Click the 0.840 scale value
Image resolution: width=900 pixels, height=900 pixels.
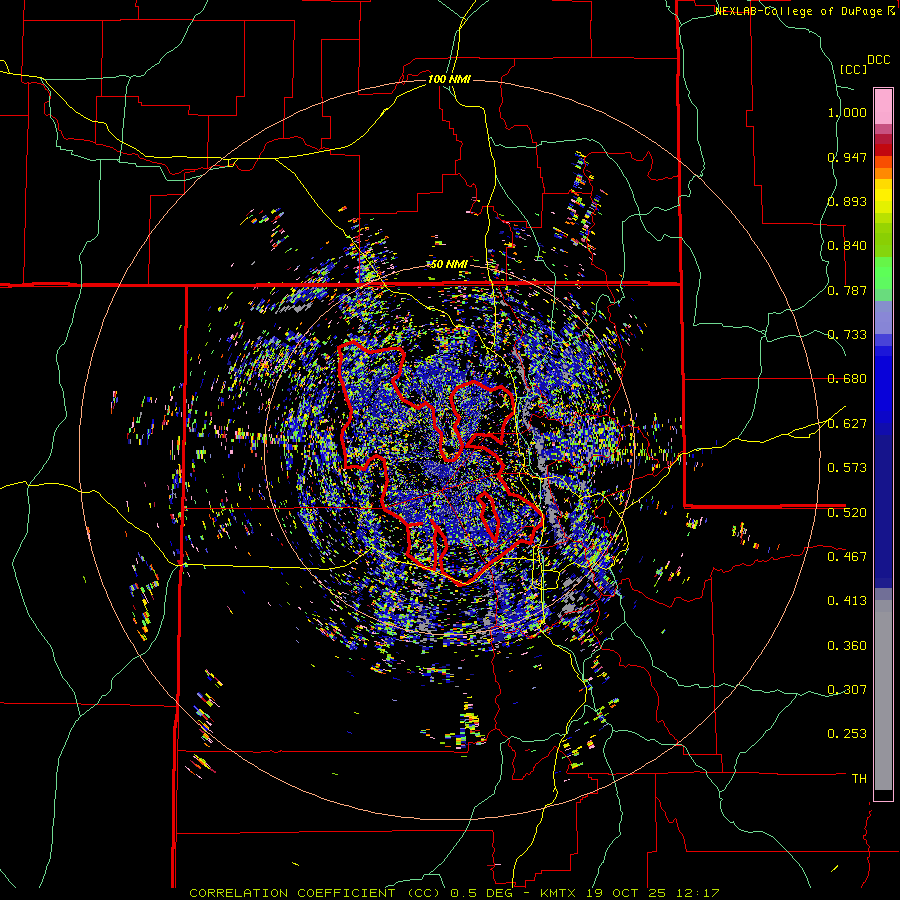[847, 246]
